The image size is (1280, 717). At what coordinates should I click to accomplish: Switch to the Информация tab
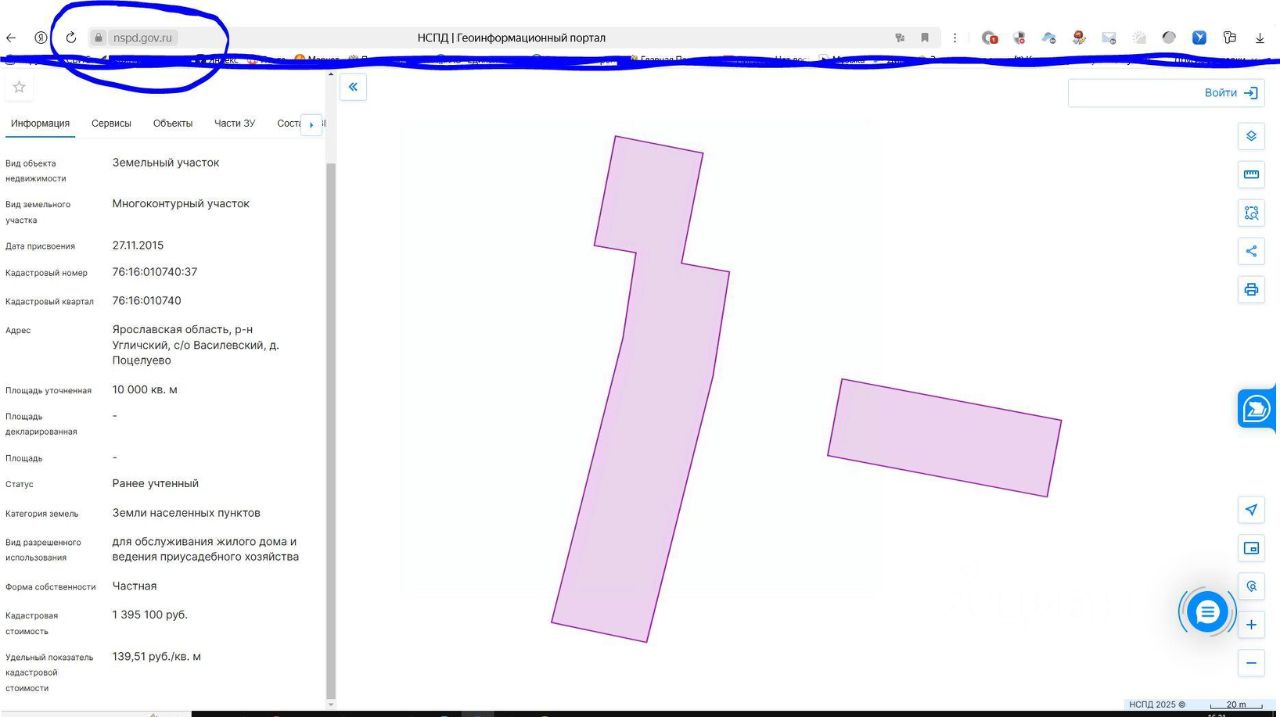click(40, 123)
